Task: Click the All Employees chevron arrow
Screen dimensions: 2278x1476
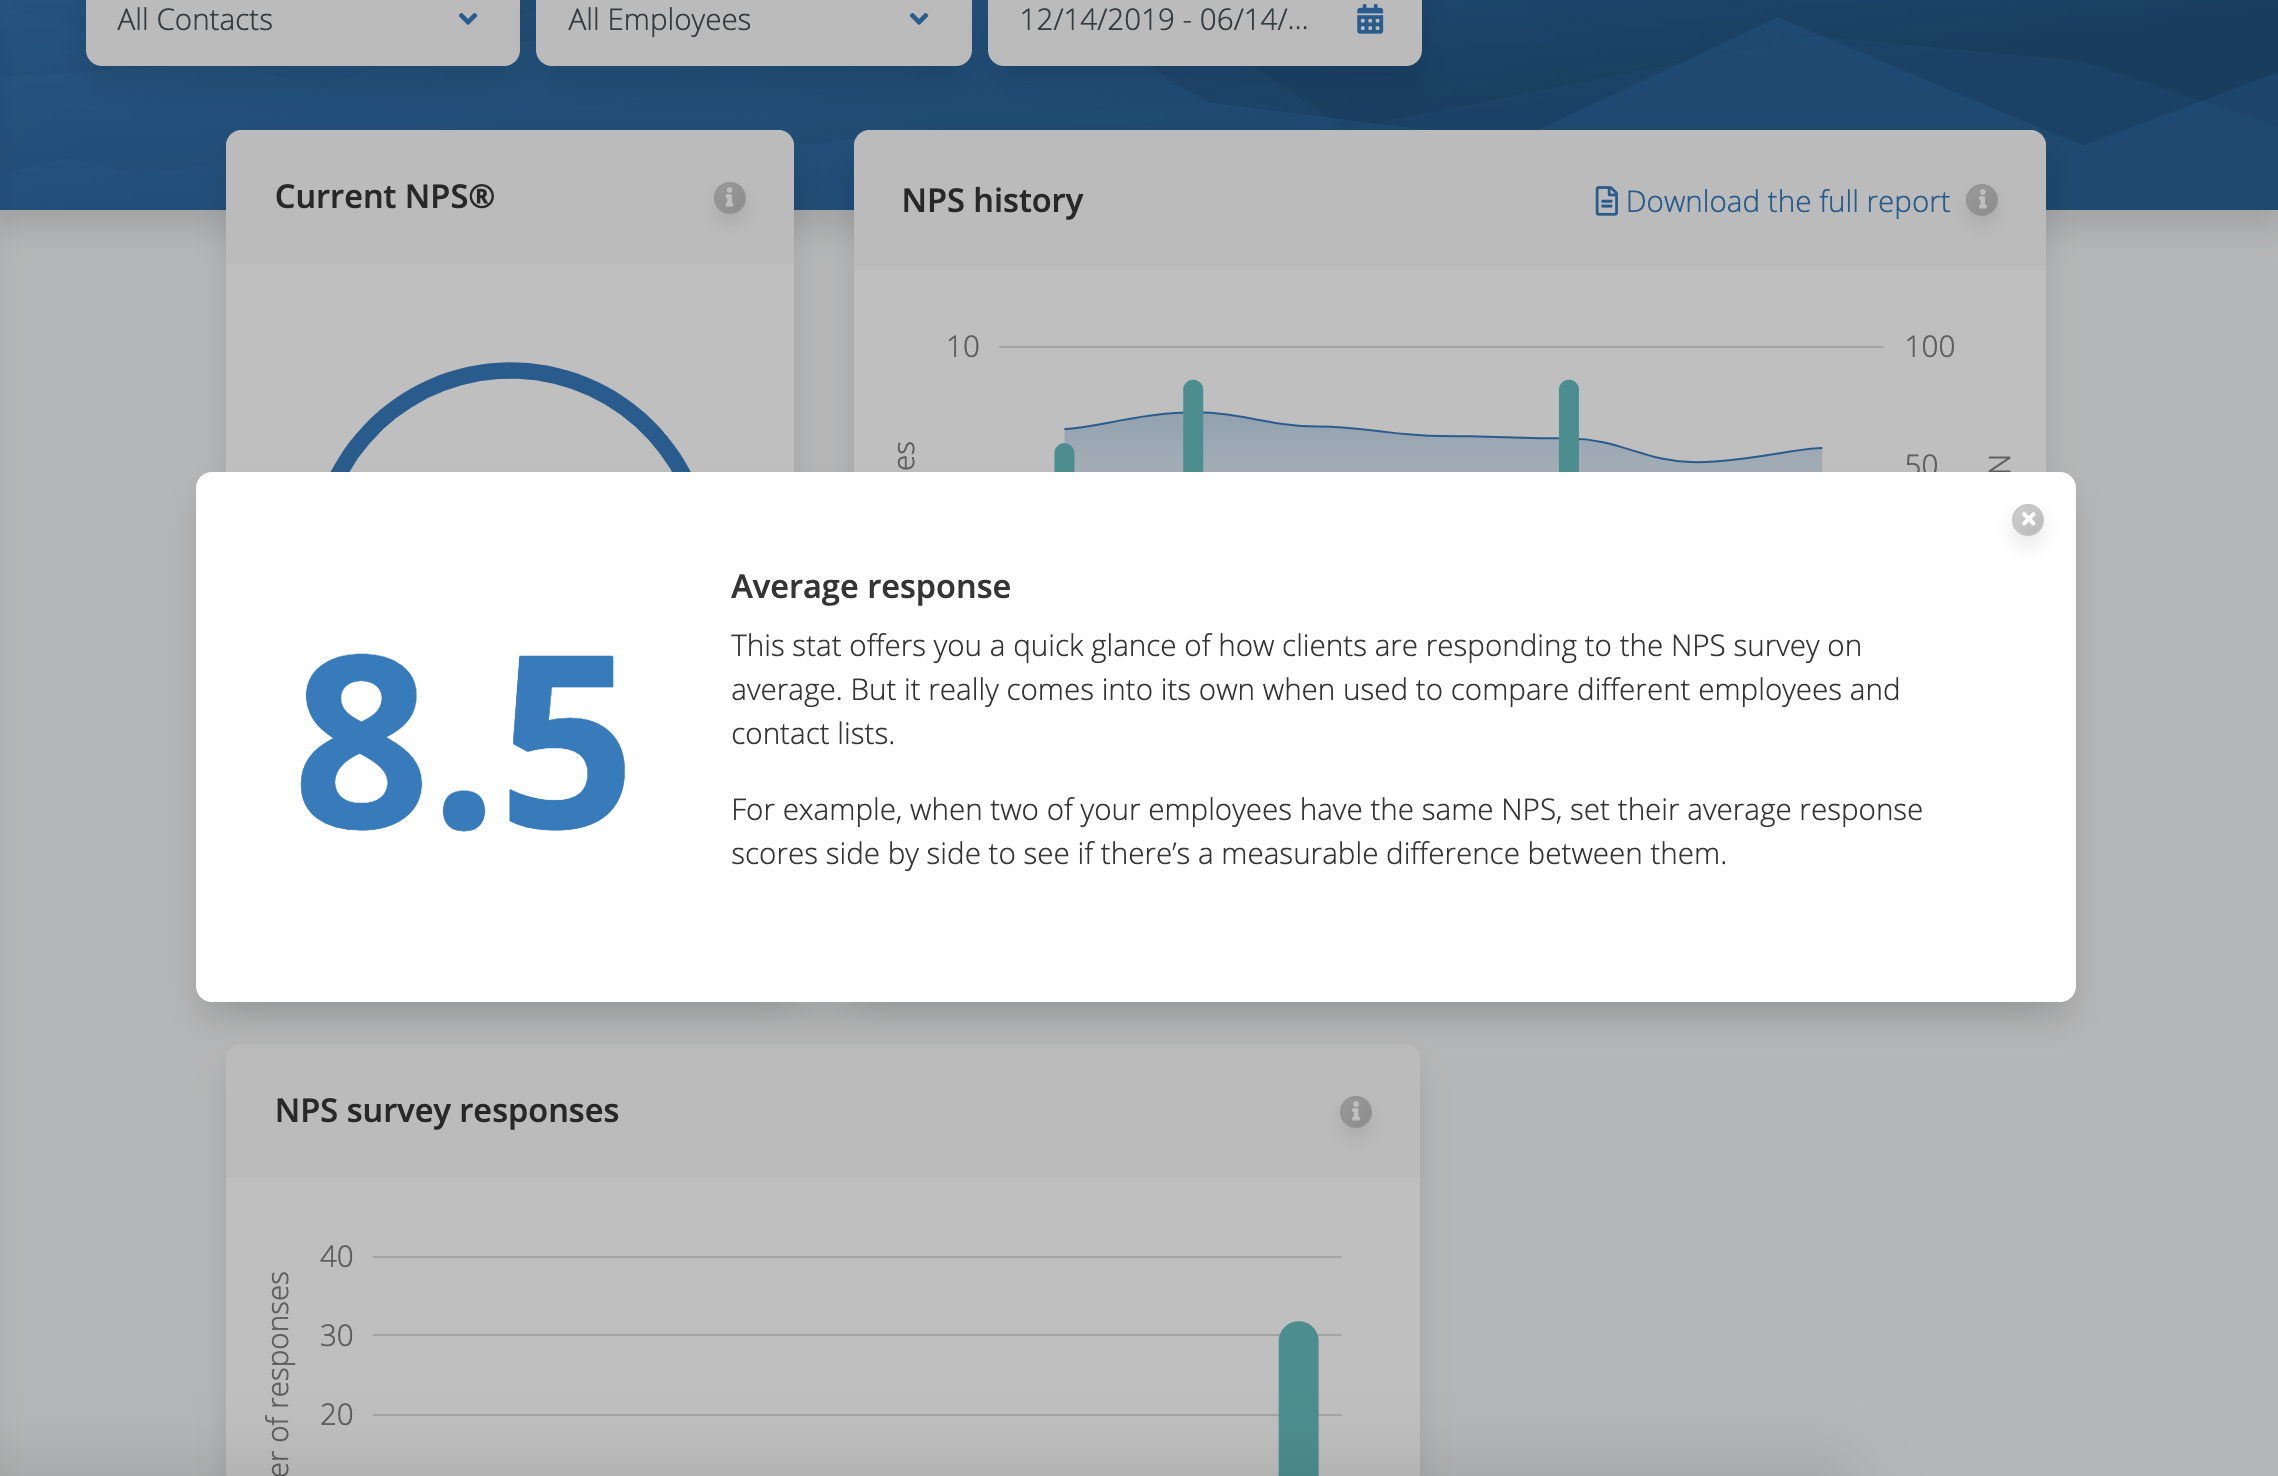Action: (919, 19)
